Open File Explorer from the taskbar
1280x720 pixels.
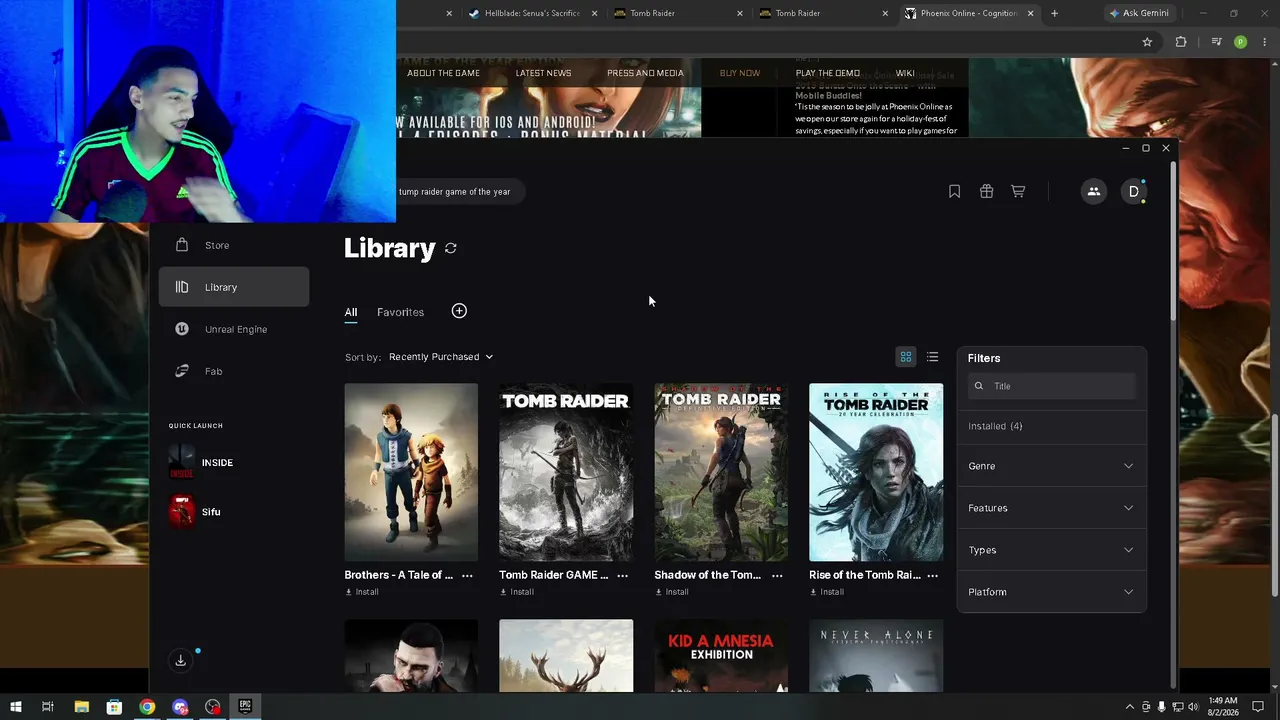coord(82,707)
